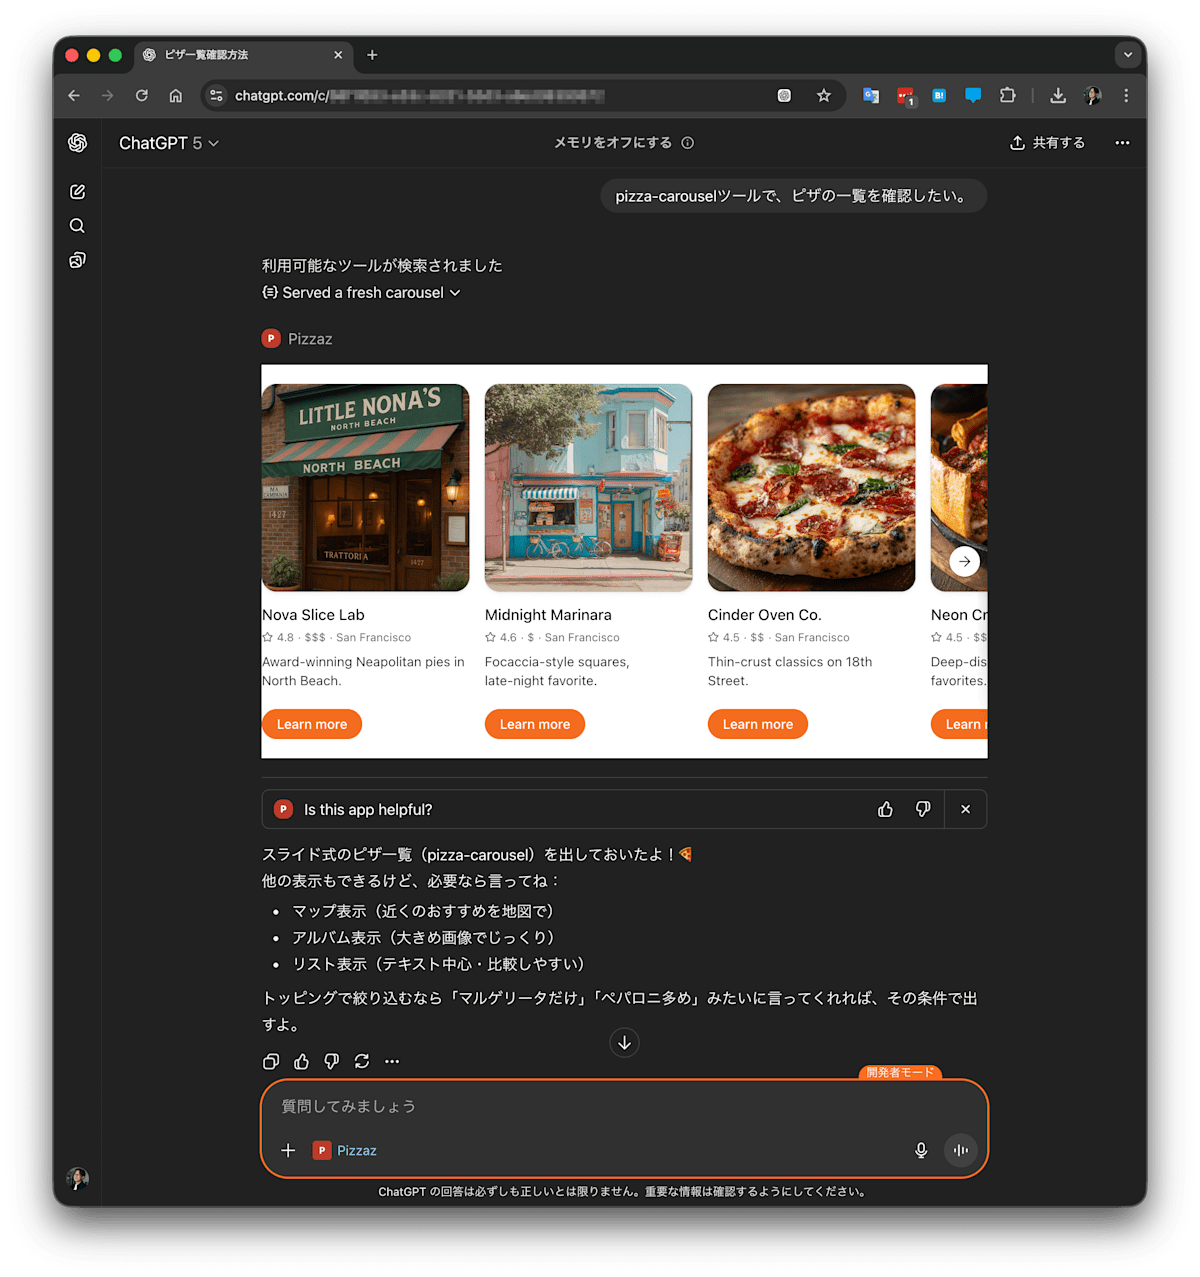The height and width of the screenshot is (1277, 1200).
Task: Click the Midnight Marinara title
Action: [548, 615]
